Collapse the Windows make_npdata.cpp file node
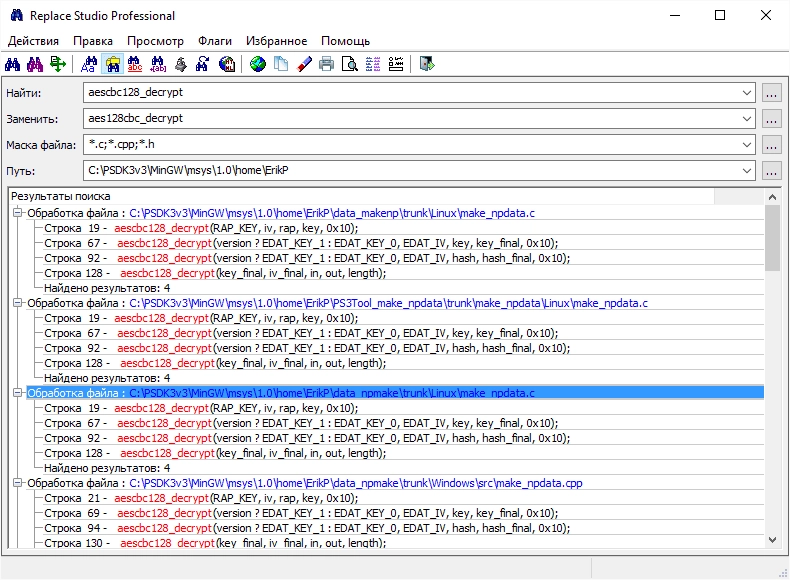This screenshot has height=580, width=790. pos(18,483)
